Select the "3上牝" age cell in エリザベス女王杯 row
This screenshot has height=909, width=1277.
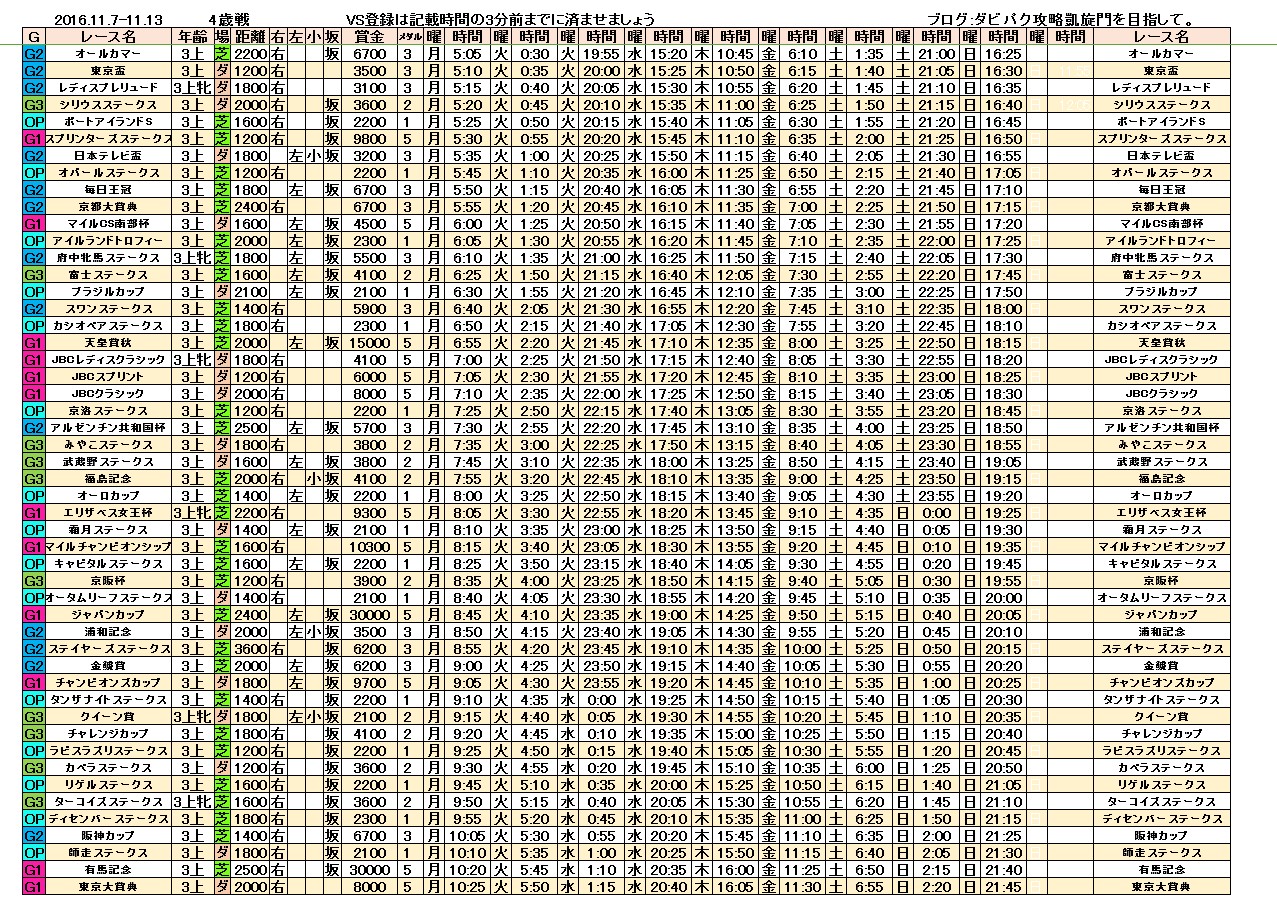(193, 512)
